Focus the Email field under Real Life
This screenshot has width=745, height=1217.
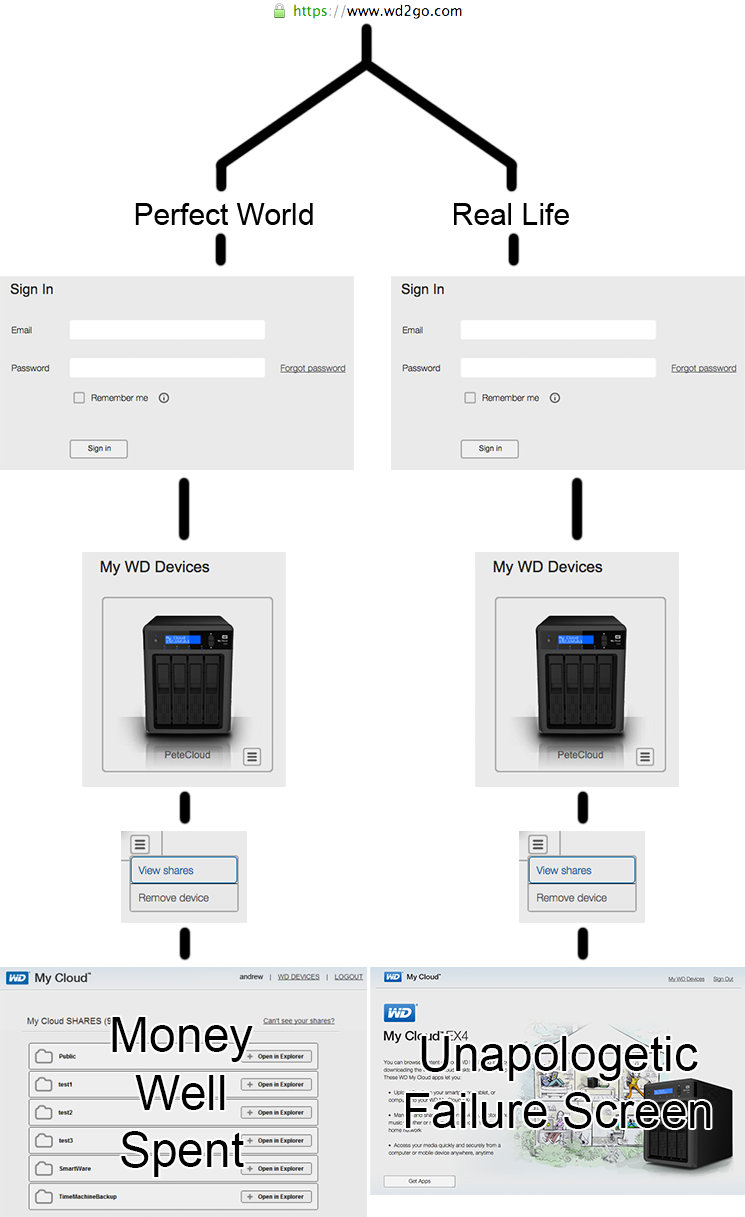[x=558, y=330]
